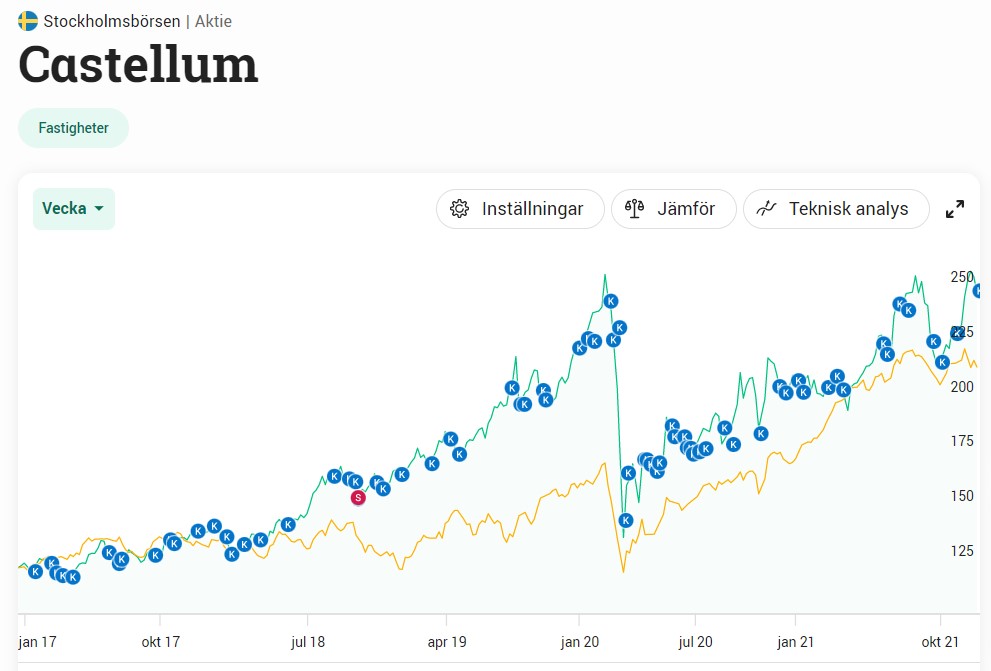Click the K marker at 2020 crash bottom
Screen dimensions: 991x671
click(626, 520)
